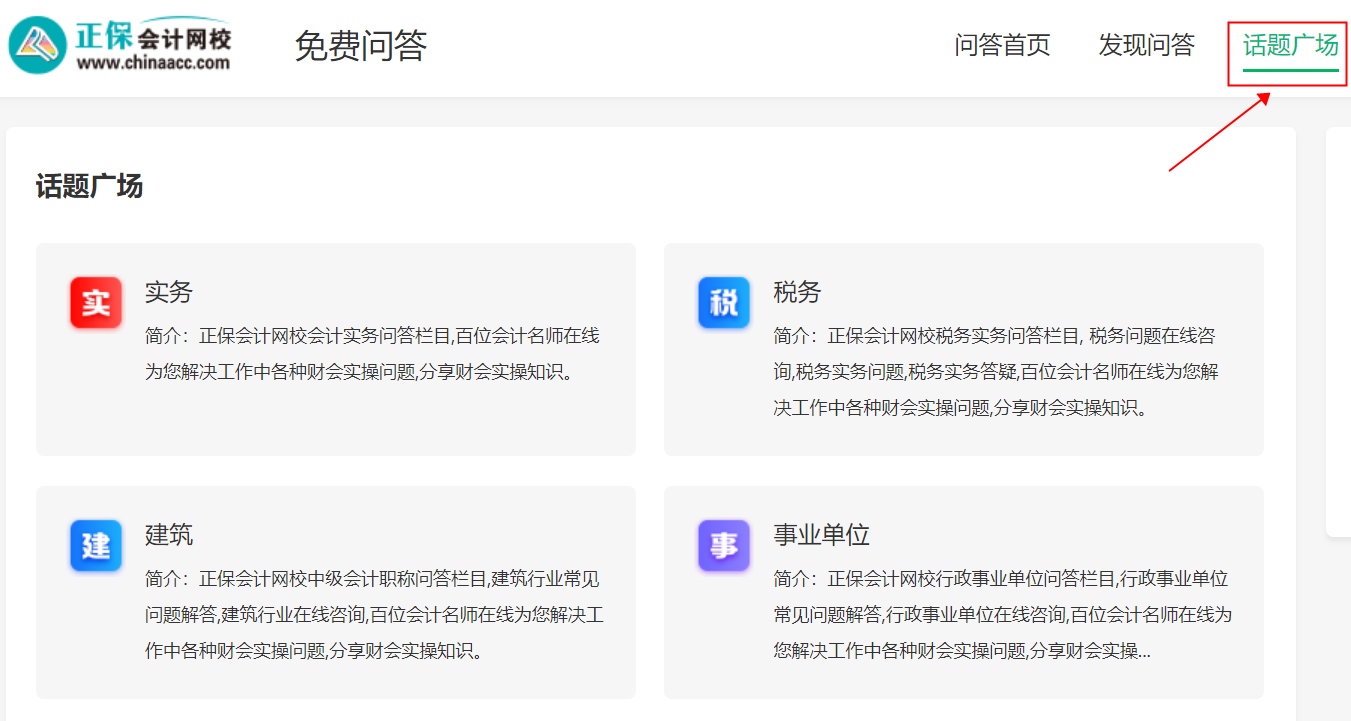Open the 发现问答 menu item
This screenshot has height=721, width=1351.
(x=1147, y=45)
